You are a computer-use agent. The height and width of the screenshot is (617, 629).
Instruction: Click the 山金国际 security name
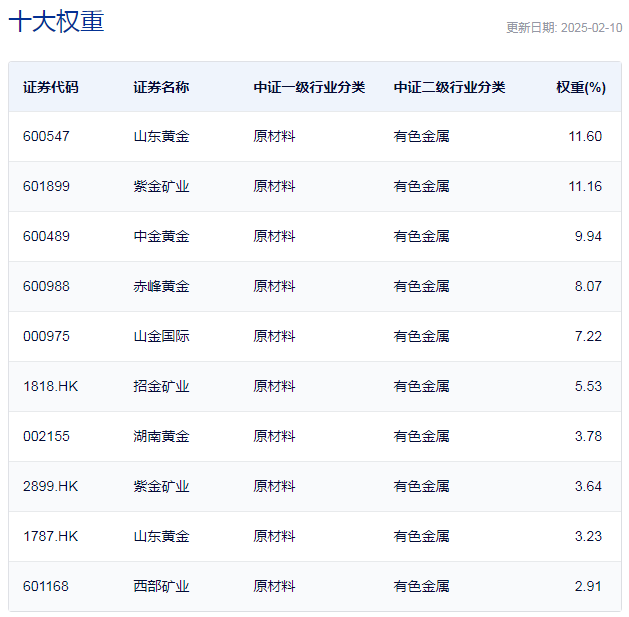161,336
